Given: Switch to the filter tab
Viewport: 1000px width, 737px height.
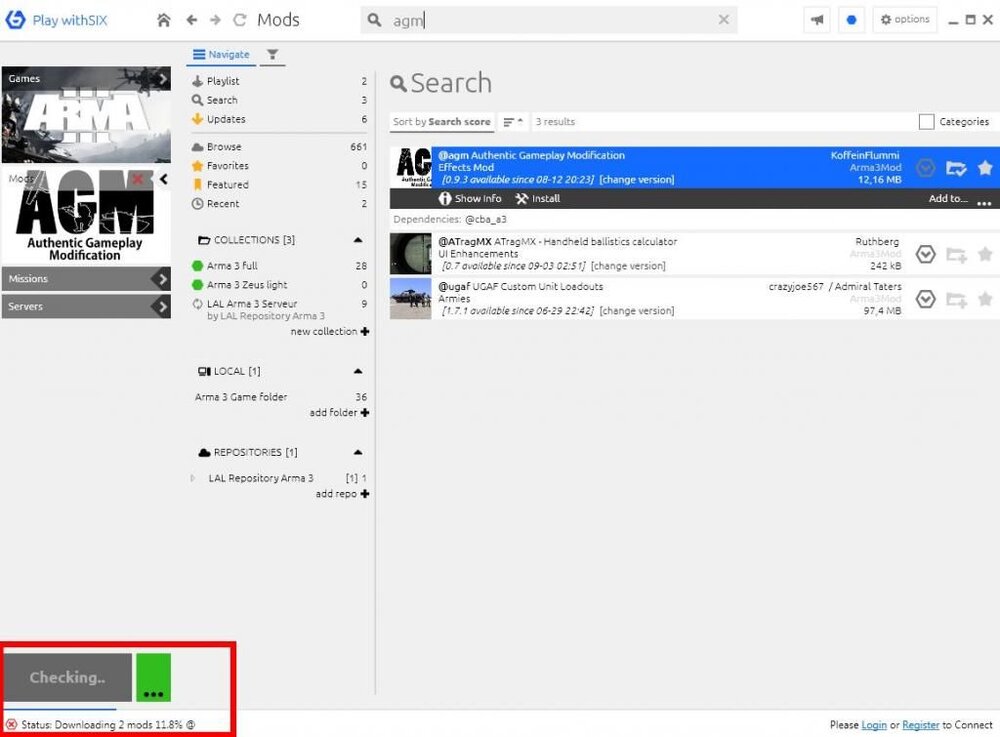Looking at the screenshot, I should (x=272, y=55).
